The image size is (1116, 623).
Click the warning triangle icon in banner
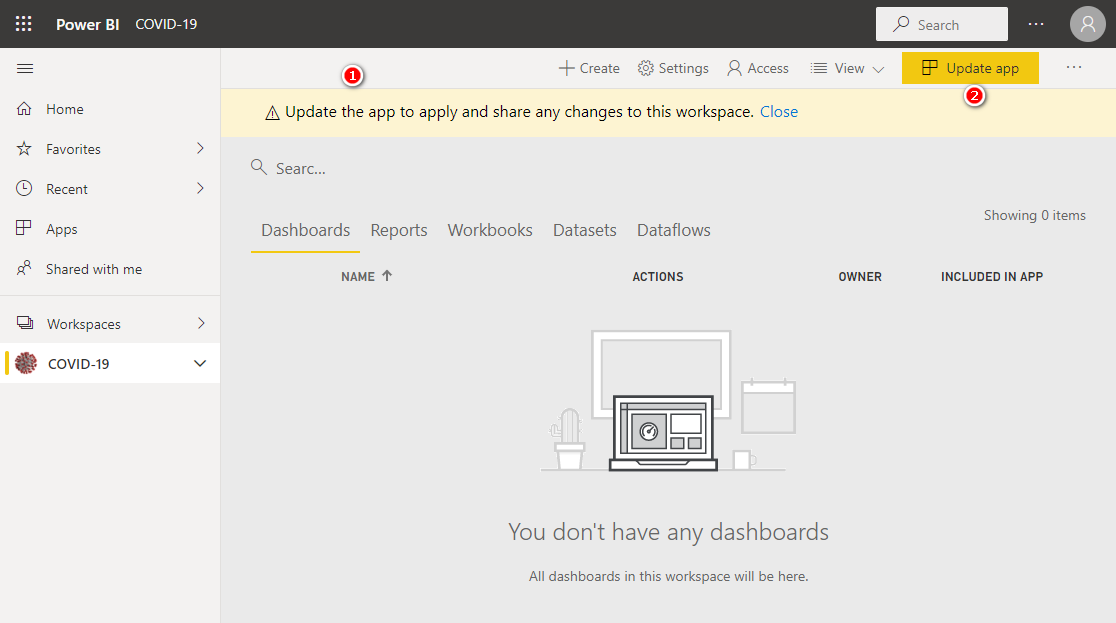[272, 112]
